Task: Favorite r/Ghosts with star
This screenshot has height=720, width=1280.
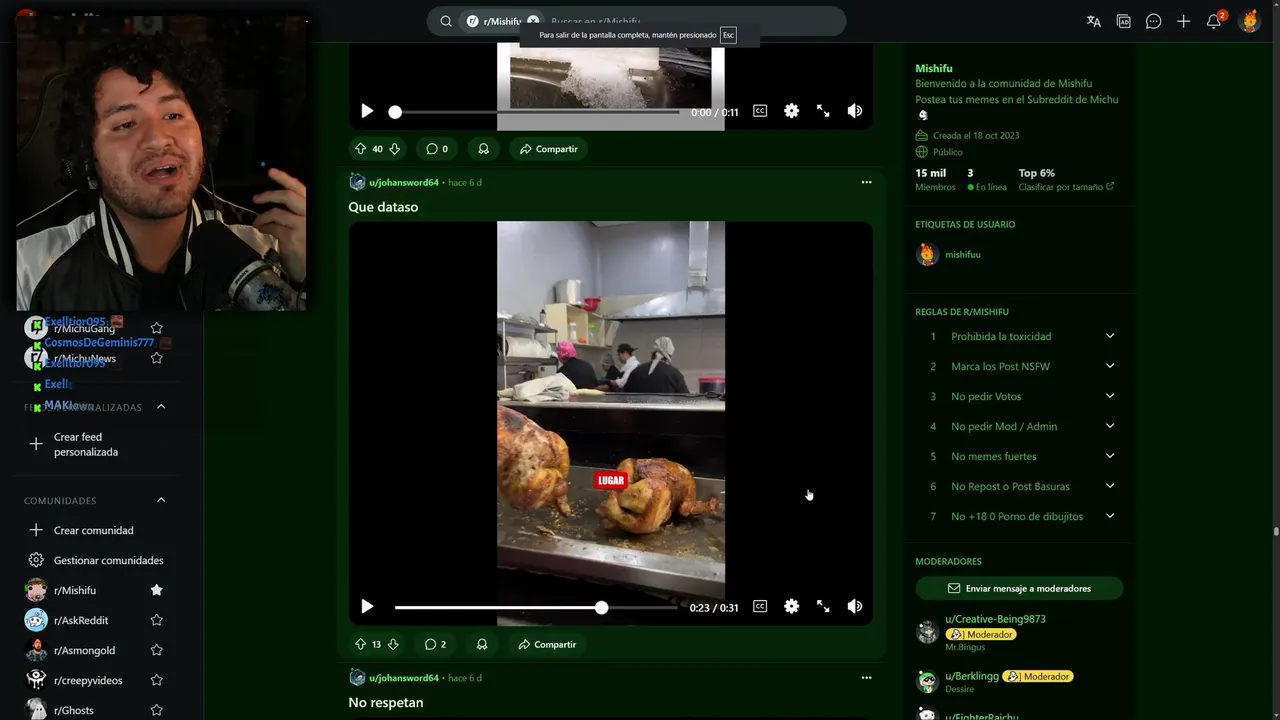Action: click(156, 710)
